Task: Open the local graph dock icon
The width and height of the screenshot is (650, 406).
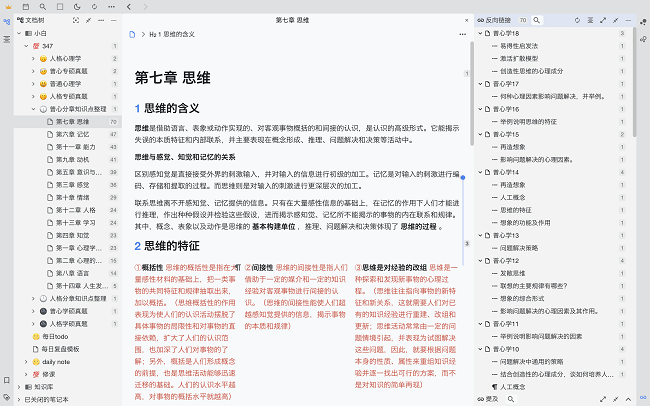Action: point(643,39)
